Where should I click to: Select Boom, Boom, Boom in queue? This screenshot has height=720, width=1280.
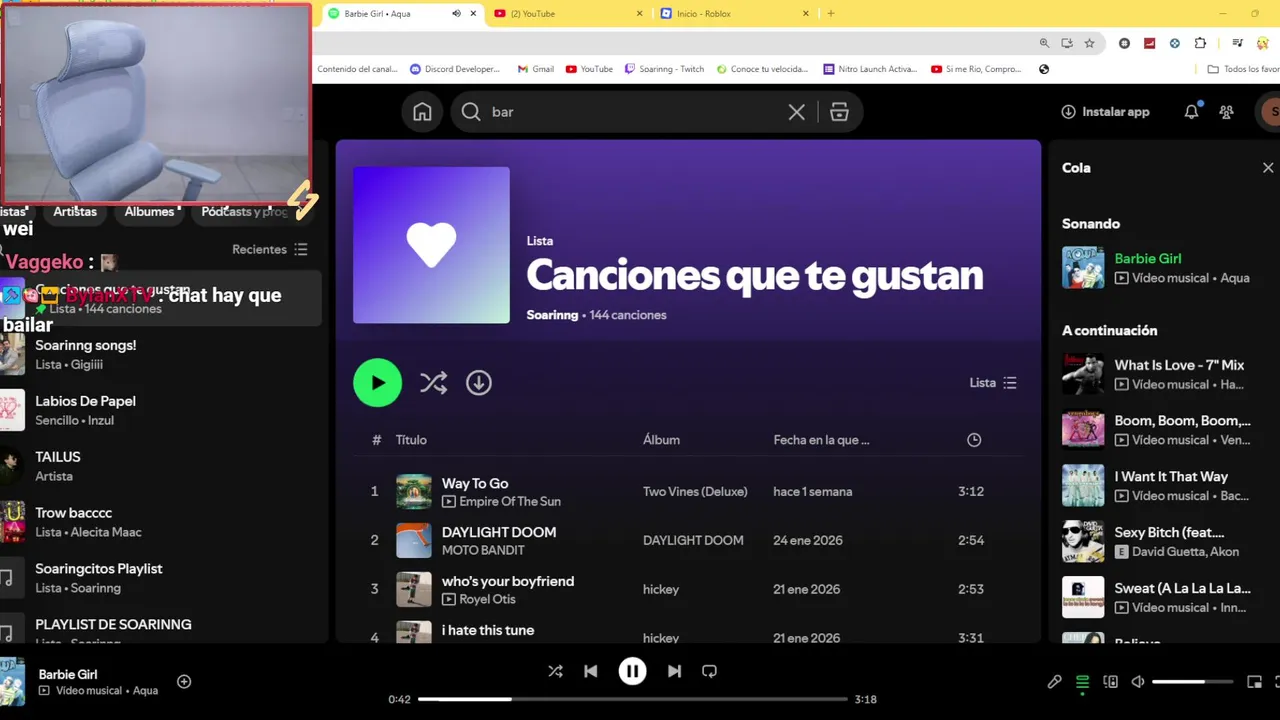[1158, 430]
